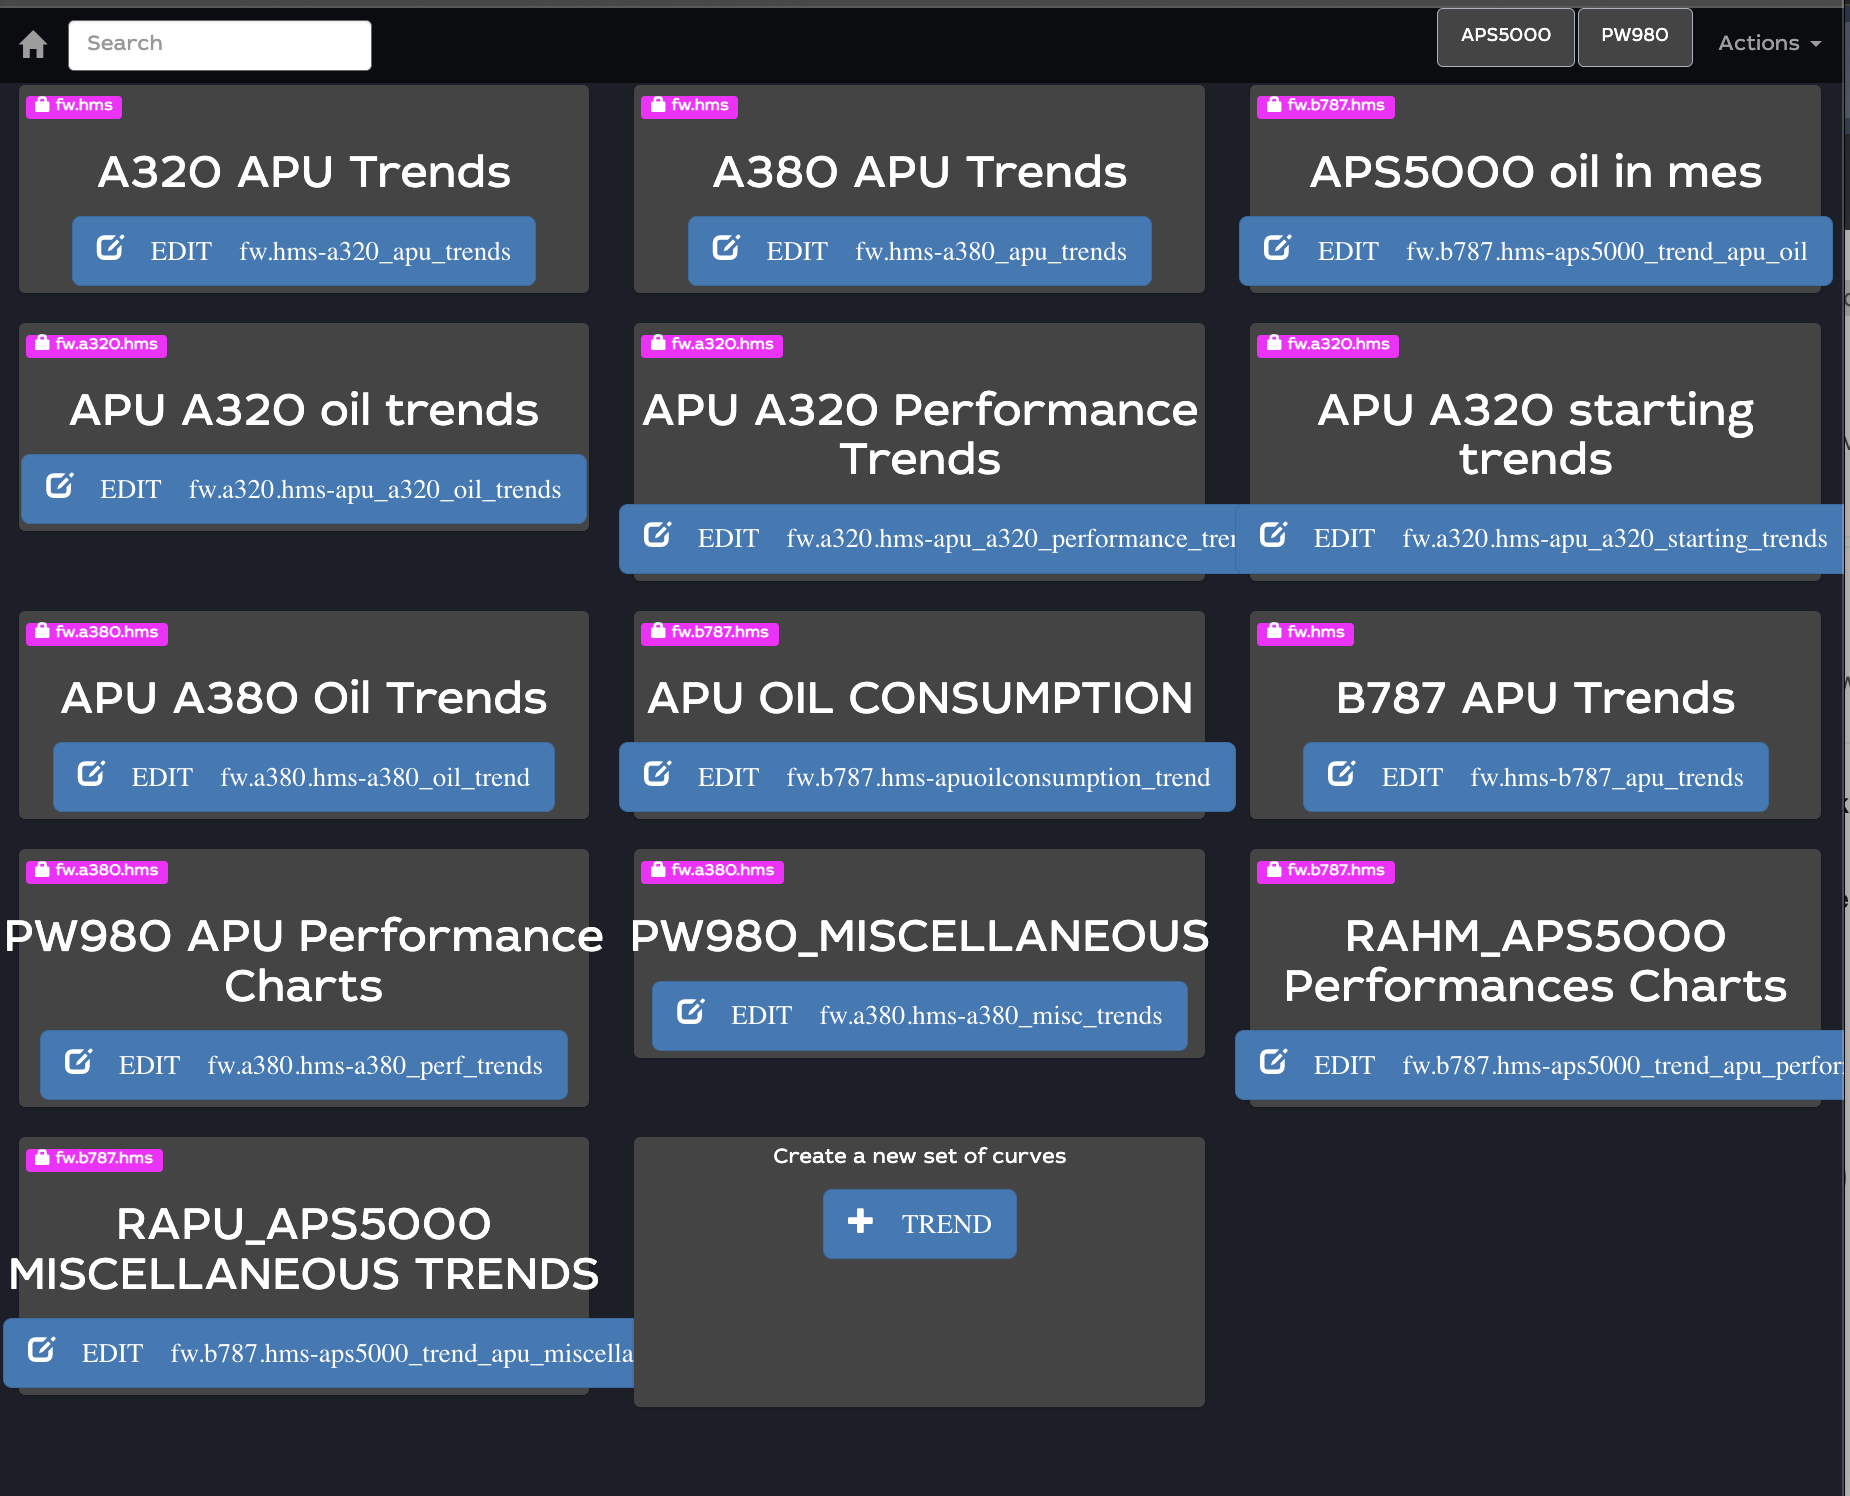This screenshot has height=1496, width=1850.
Task: Click edit pencil icon for apu_a320_starting_trends
Action: coord(1273,535)
